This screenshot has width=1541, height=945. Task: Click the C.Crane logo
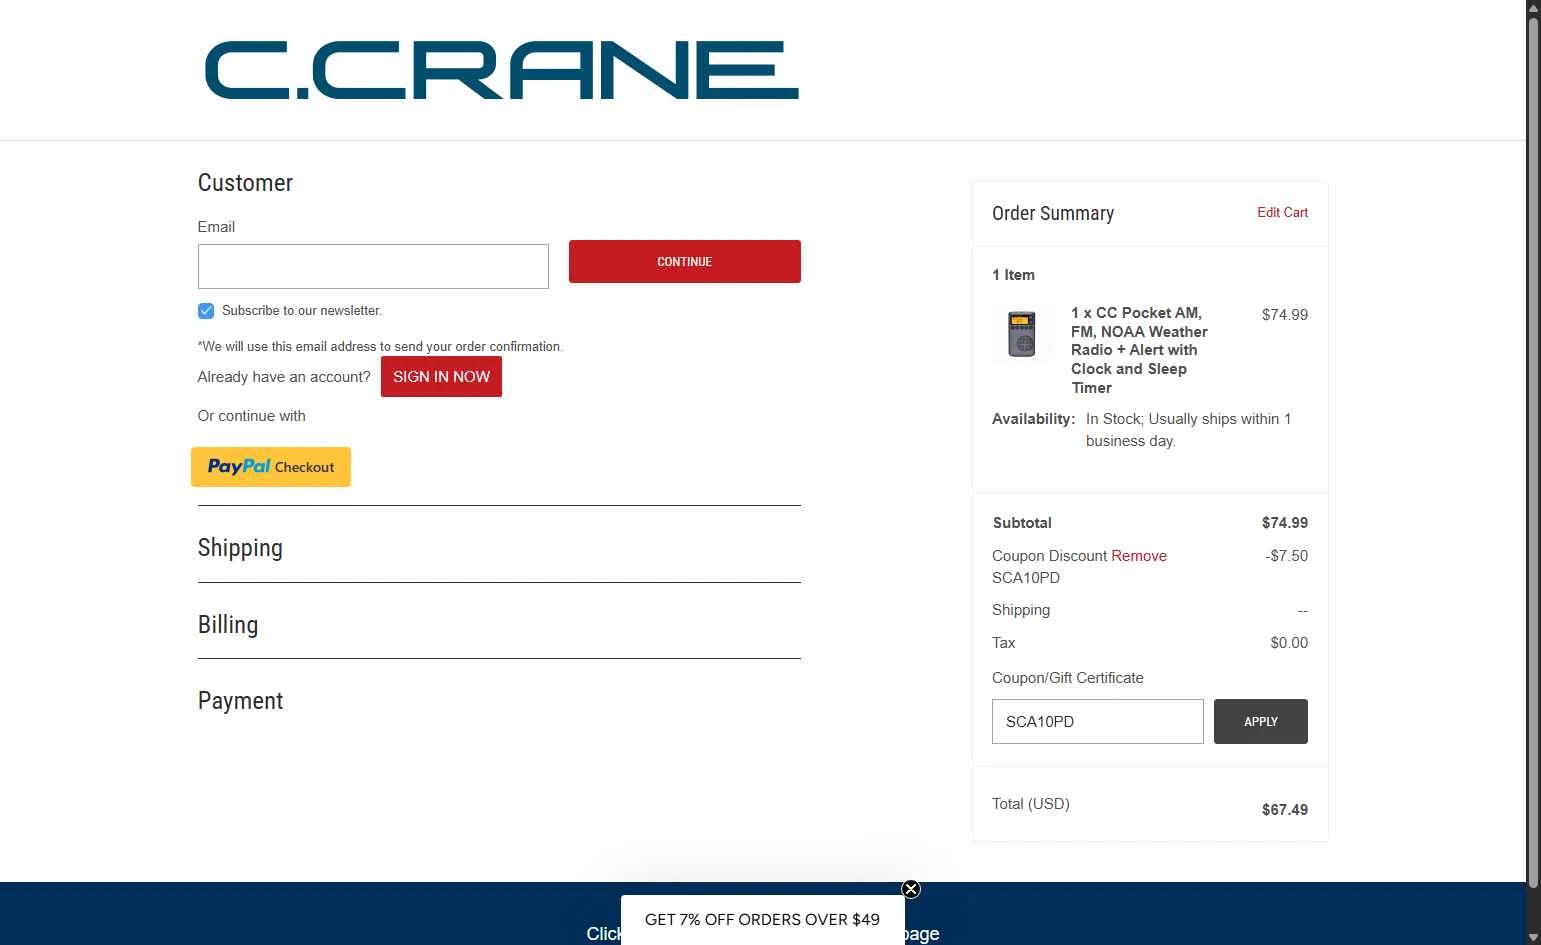(501, 70)
